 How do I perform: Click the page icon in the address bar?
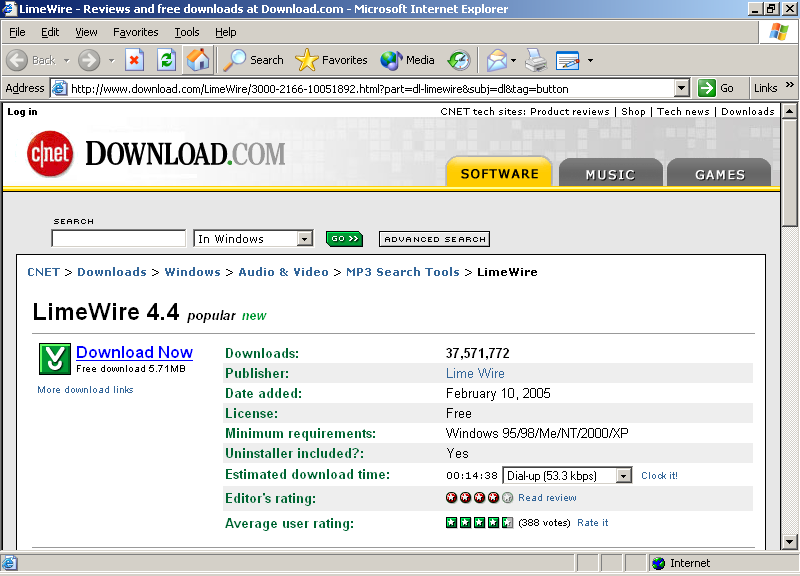[x=60, y=88]
